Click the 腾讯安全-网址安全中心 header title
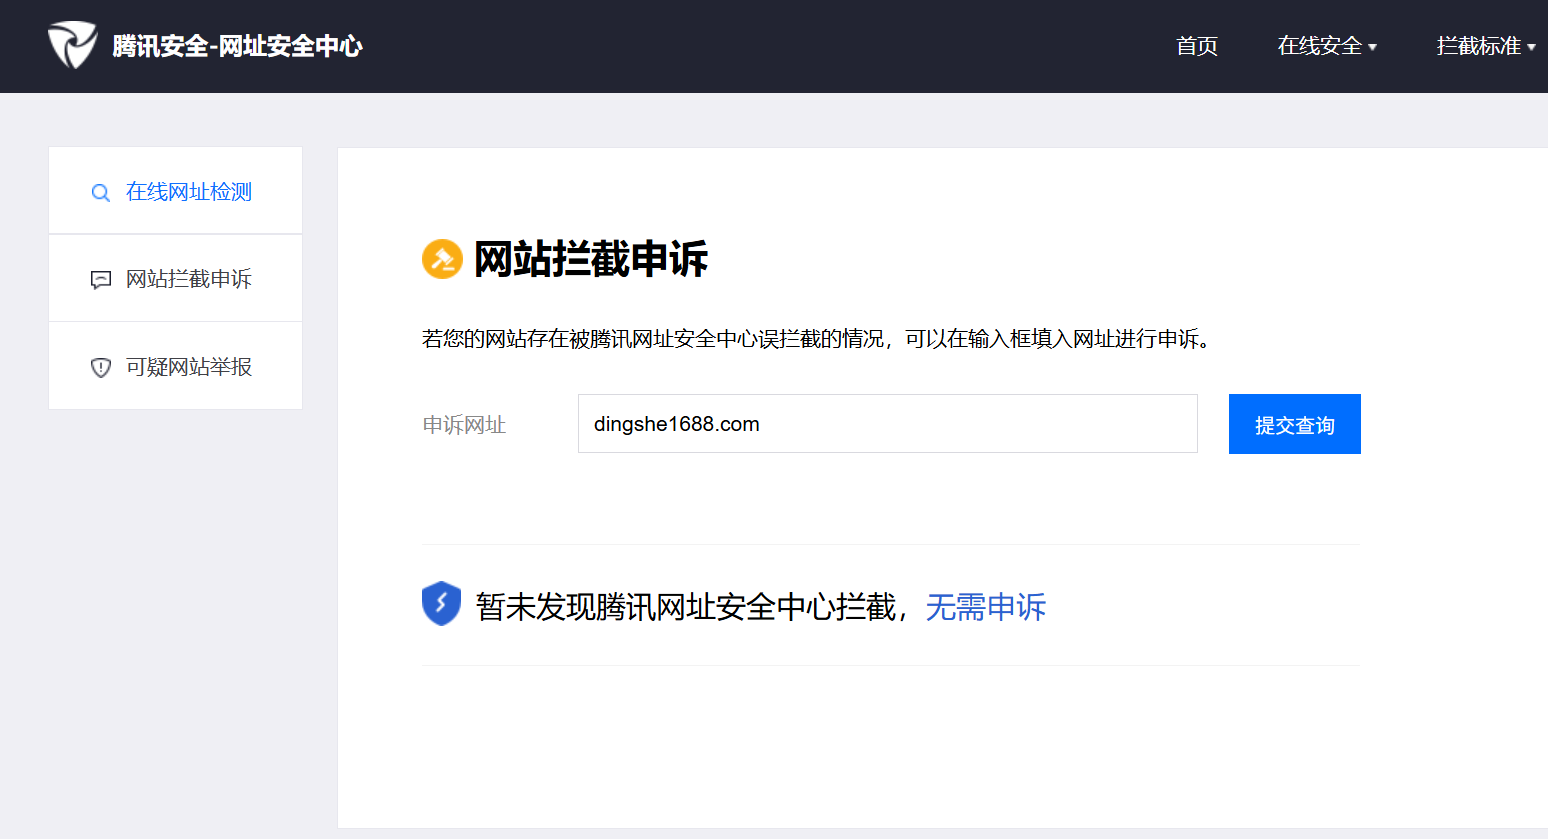1548x839 pixels. point(237,46)
